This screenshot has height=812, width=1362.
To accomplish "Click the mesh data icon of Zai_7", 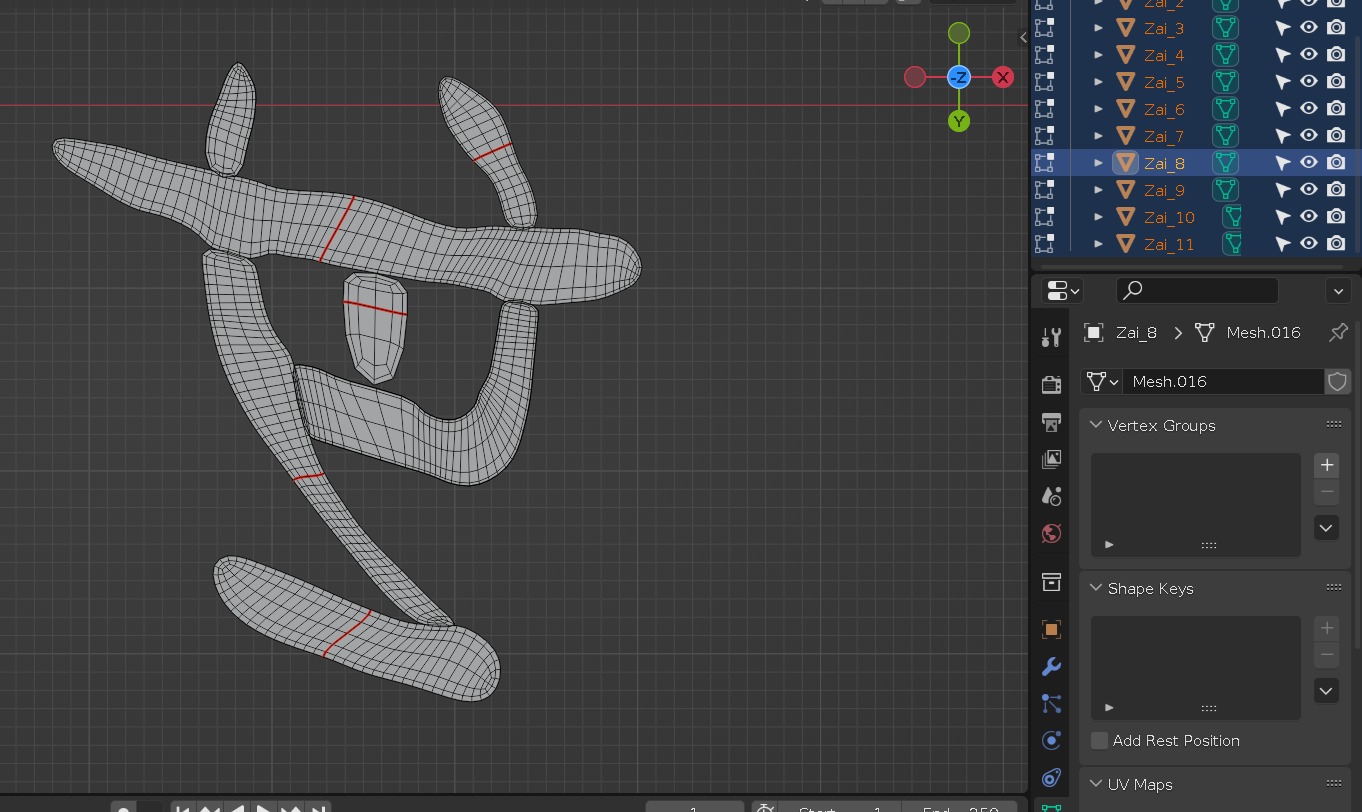I will click(1225, 136).
